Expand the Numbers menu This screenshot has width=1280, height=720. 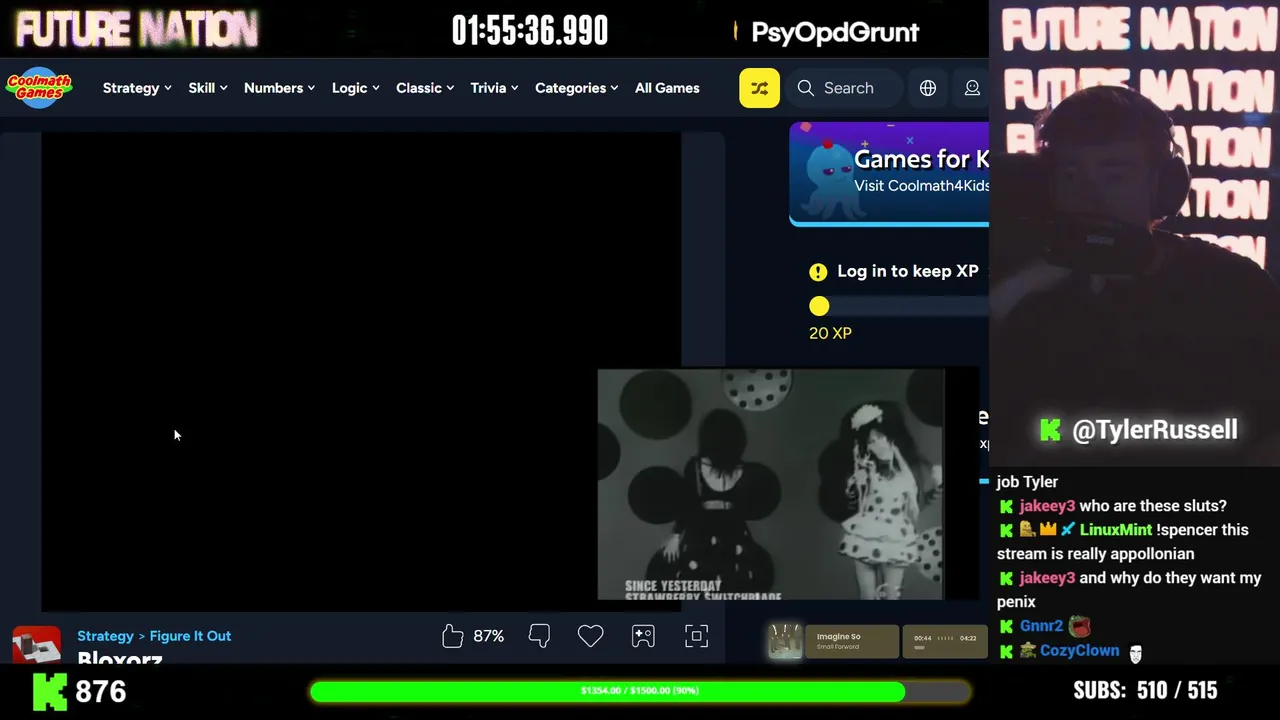[280, 88]
